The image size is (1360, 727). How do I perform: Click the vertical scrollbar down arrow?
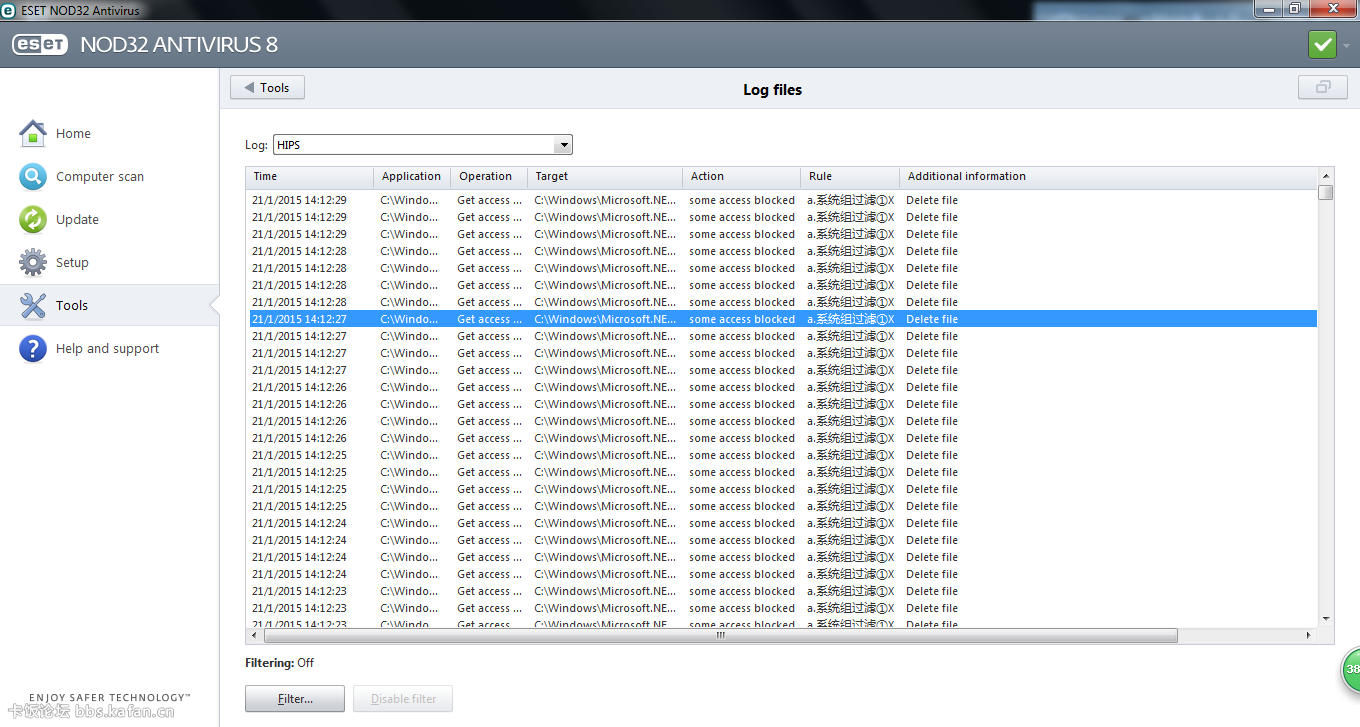point(1325,619)
